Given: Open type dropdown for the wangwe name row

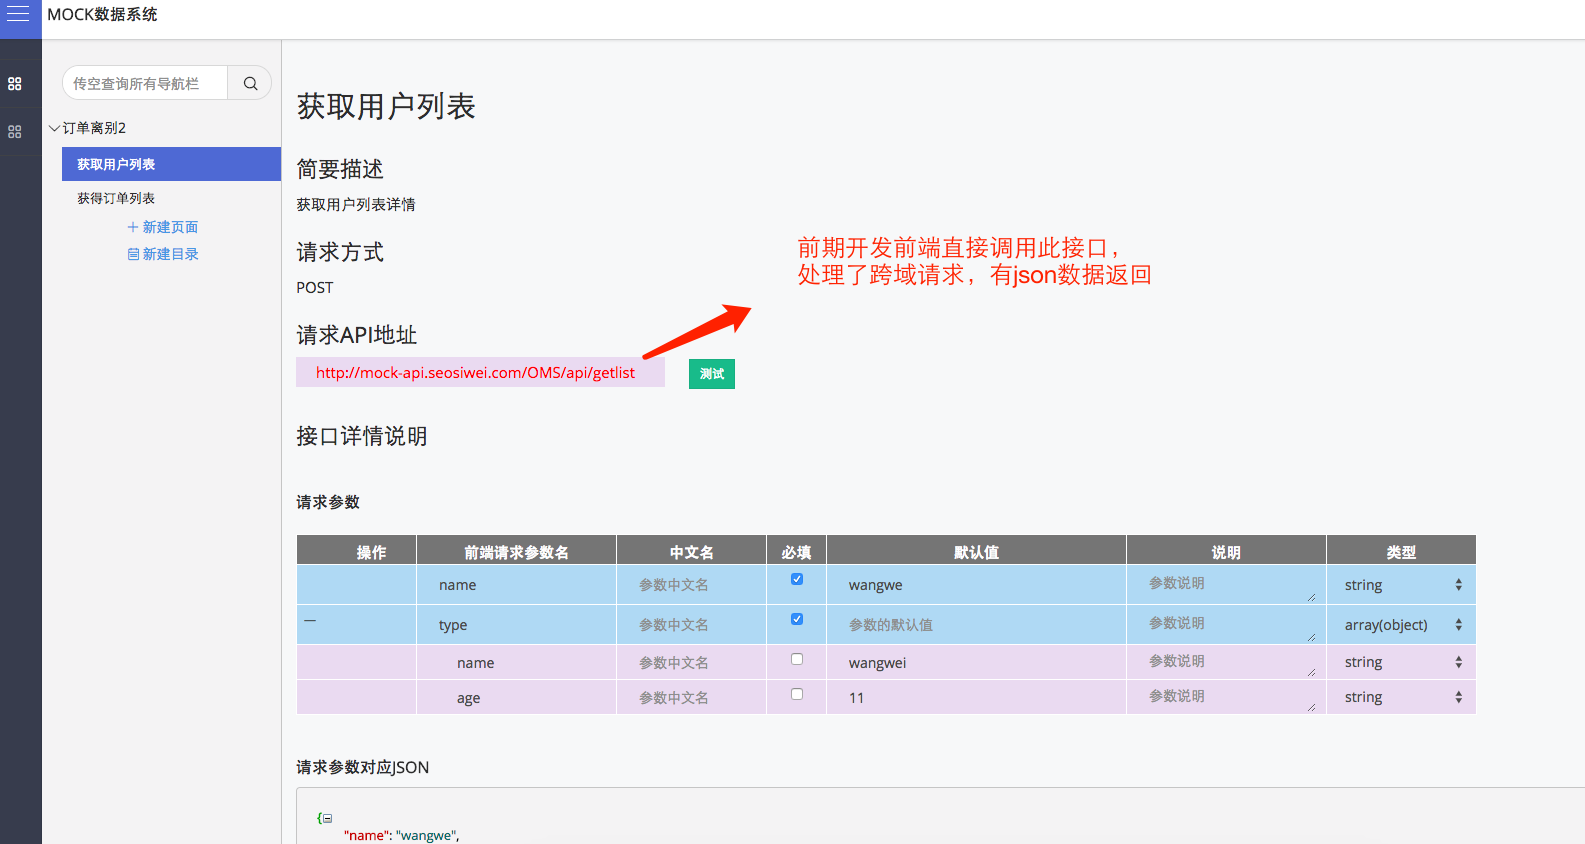Looking at the screenshot, I should pyautogui.click(x=1402, y=585).
